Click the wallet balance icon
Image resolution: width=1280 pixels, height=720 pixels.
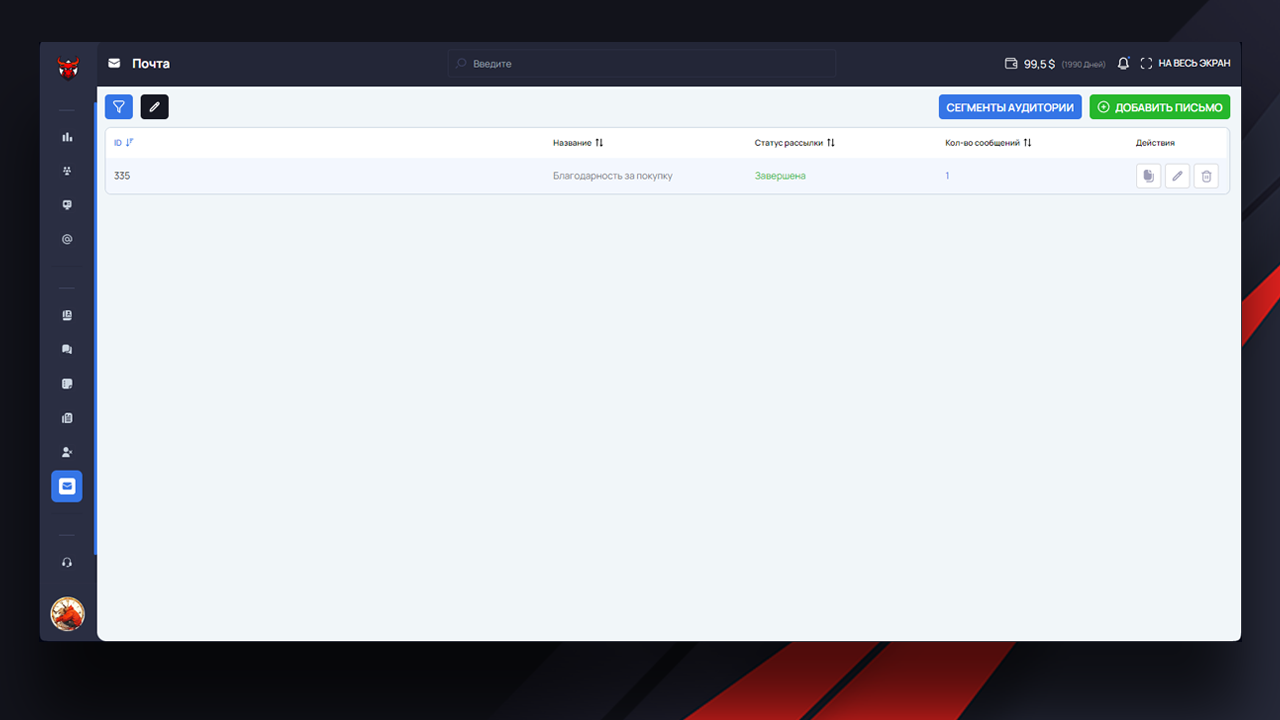[1011, 63]
